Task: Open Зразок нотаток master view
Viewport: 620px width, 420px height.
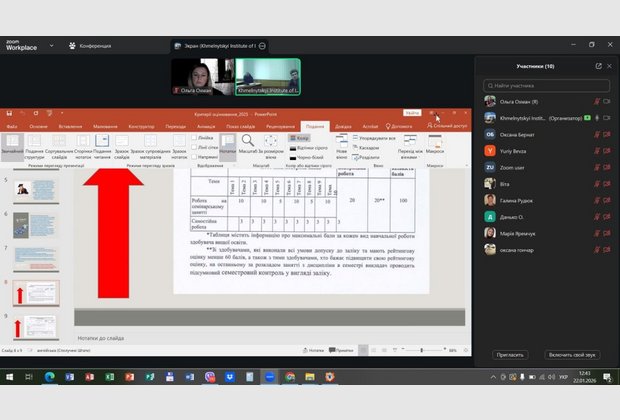Action: [179, 147]
